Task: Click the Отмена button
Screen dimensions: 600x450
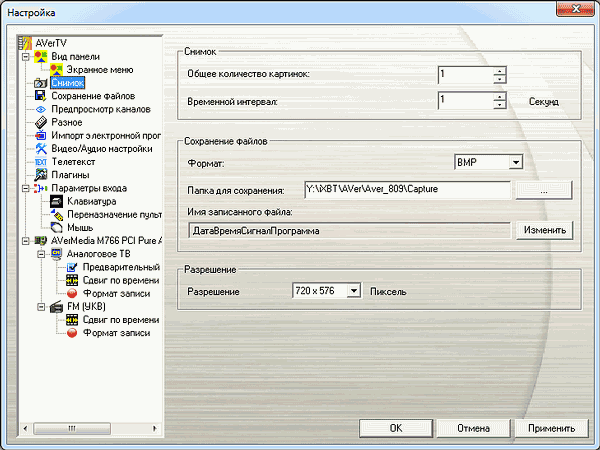Action: [473, 428]
